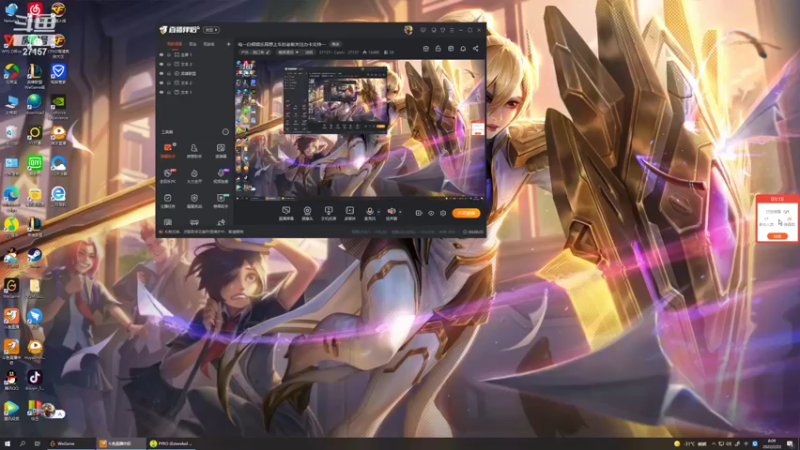Open the League of Legends WeGame desktop icon
This screenshot has width=800, height=450.
(35, 74)
